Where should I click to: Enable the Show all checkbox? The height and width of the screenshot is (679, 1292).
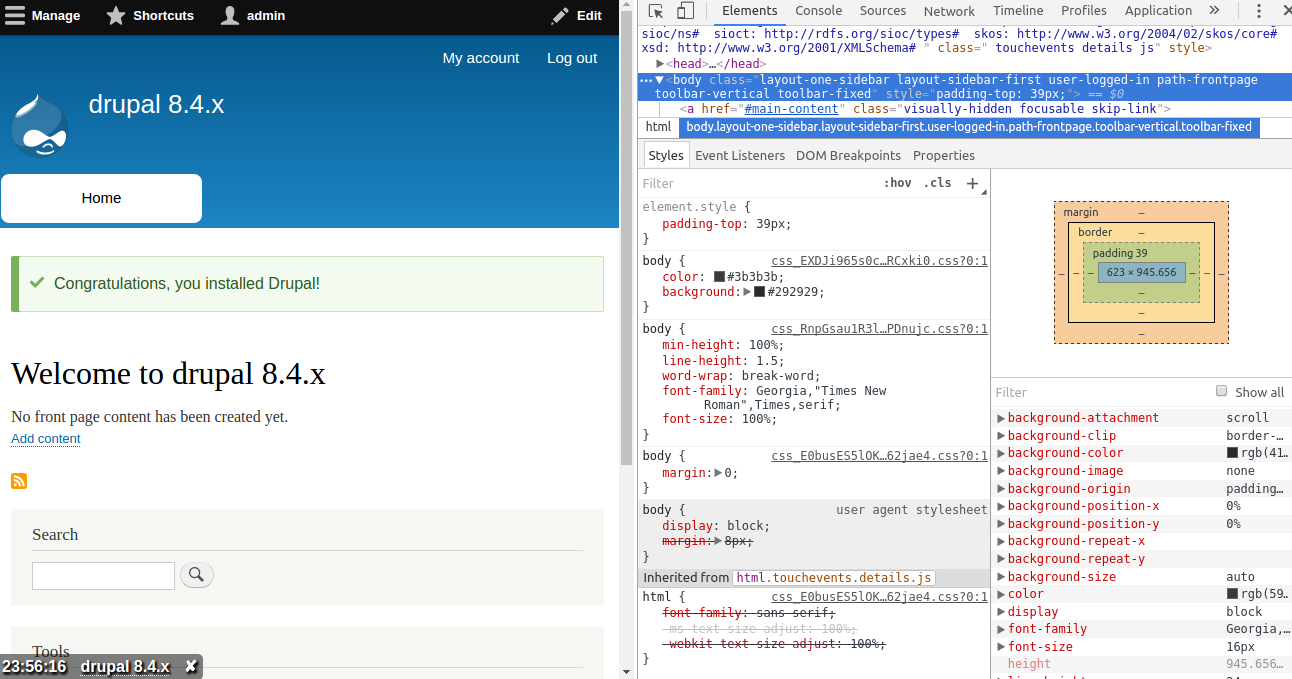(x=1221, y=391)
